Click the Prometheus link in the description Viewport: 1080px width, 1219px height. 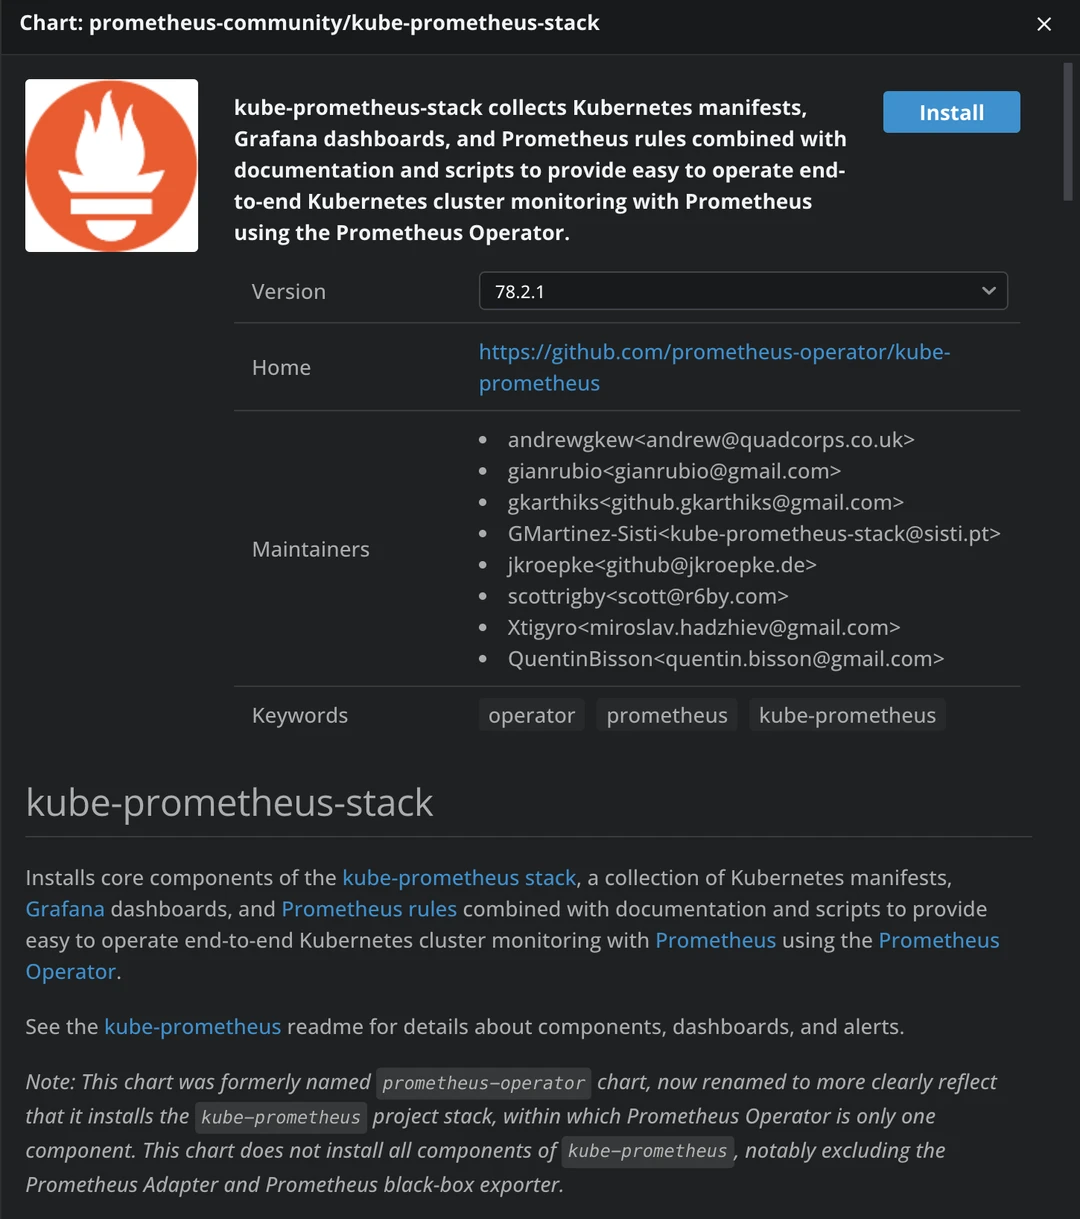click(715, 940)
